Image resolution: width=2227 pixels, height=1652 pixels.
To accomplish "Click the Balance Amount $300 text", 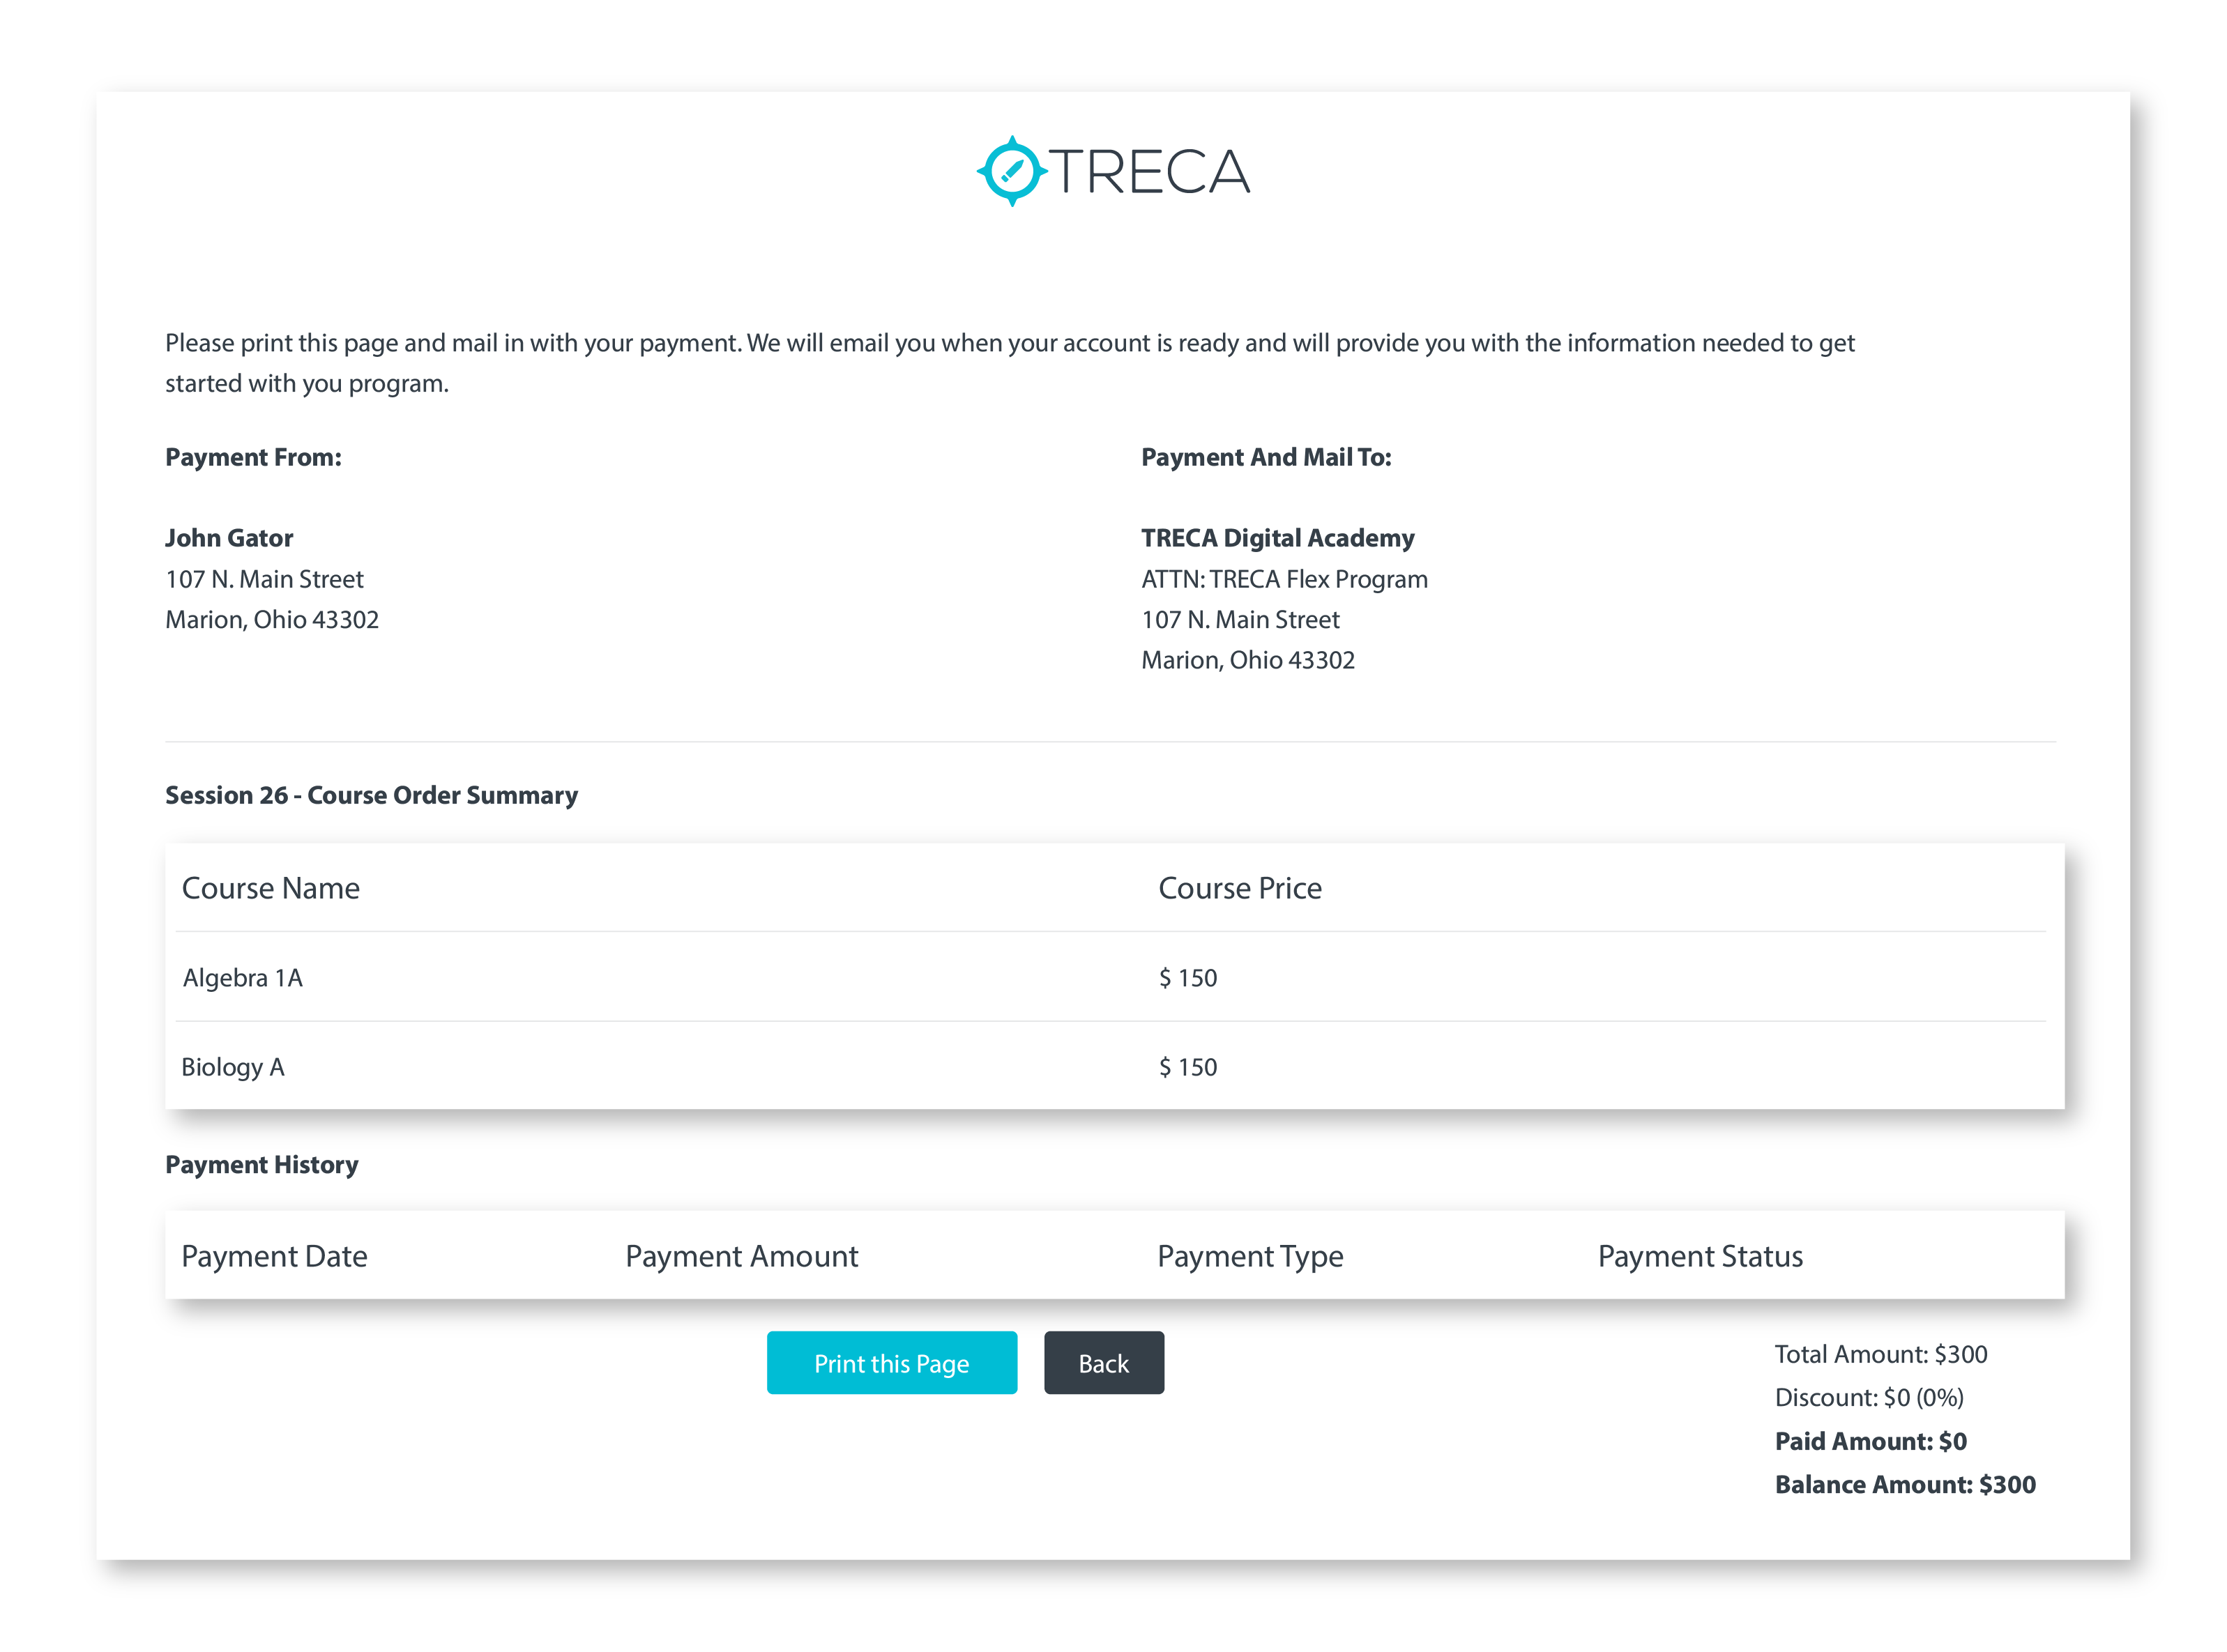I will [1904, 1484].
